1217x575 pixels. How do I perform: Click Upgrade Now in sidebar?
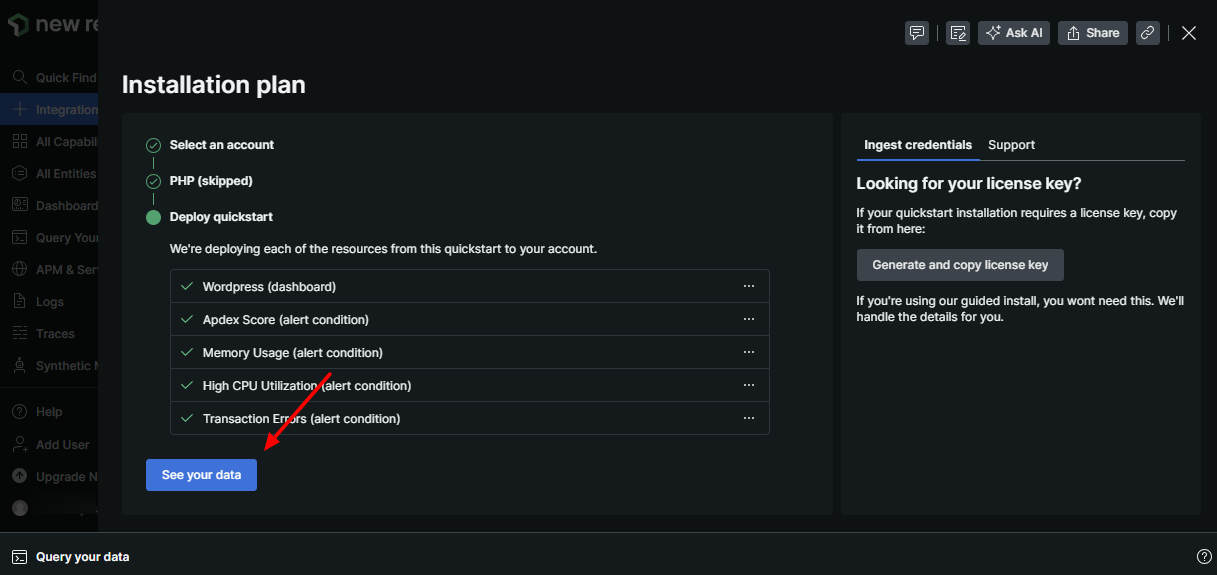49,477
